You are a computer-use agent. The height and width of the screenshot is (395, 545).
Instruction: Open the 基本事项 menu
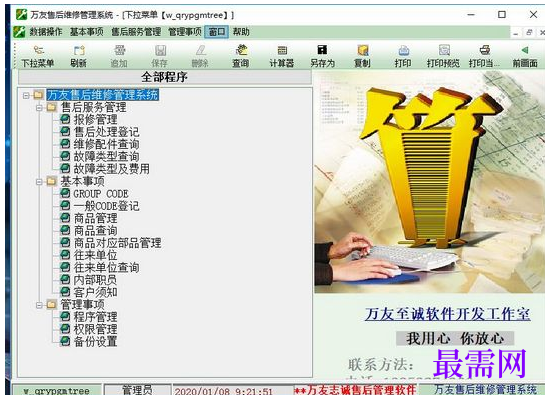87,32
